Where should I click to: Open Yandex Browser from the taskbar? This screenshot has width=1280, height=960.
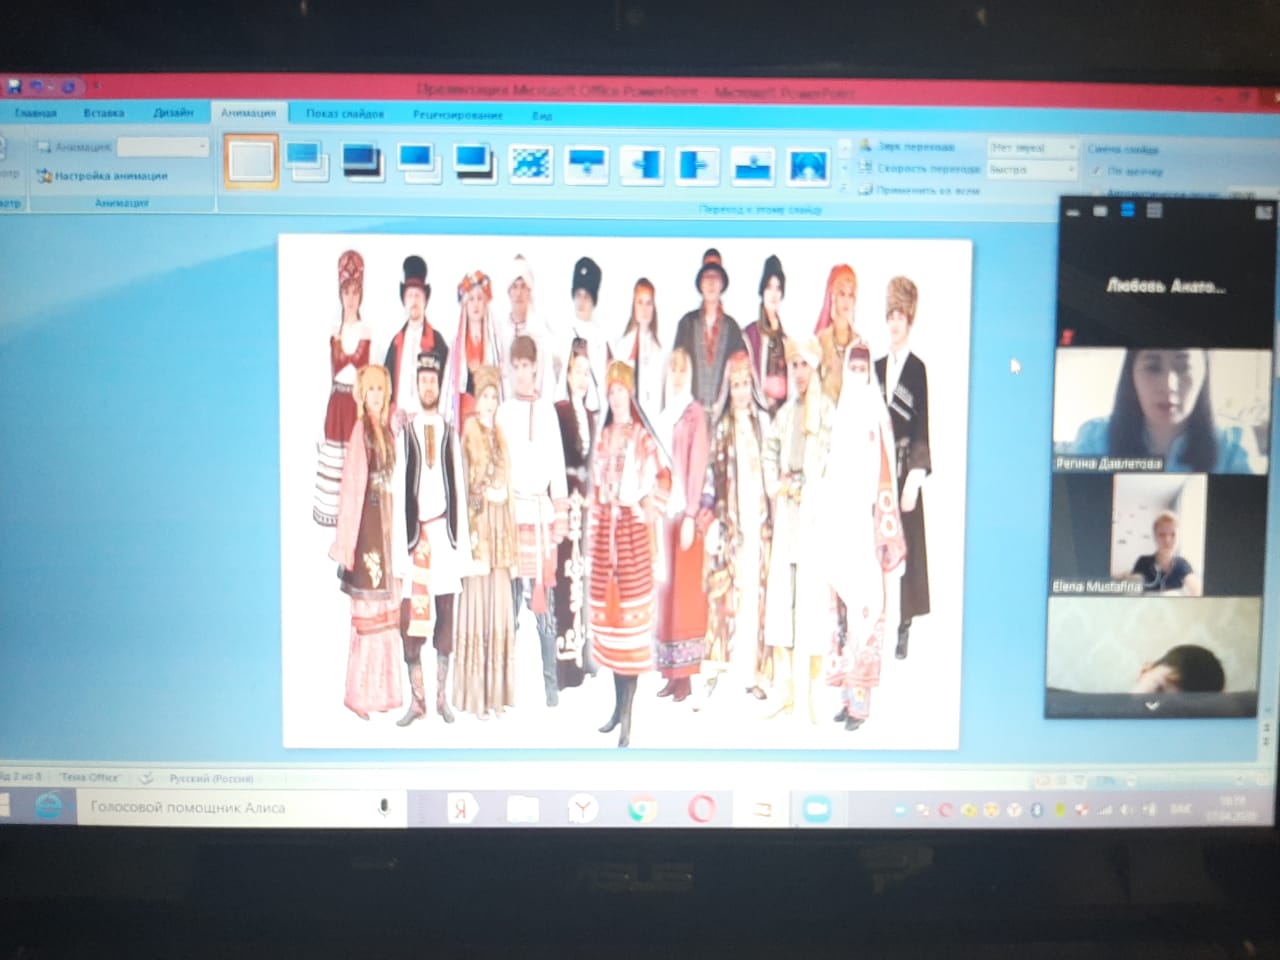[581, 809]
